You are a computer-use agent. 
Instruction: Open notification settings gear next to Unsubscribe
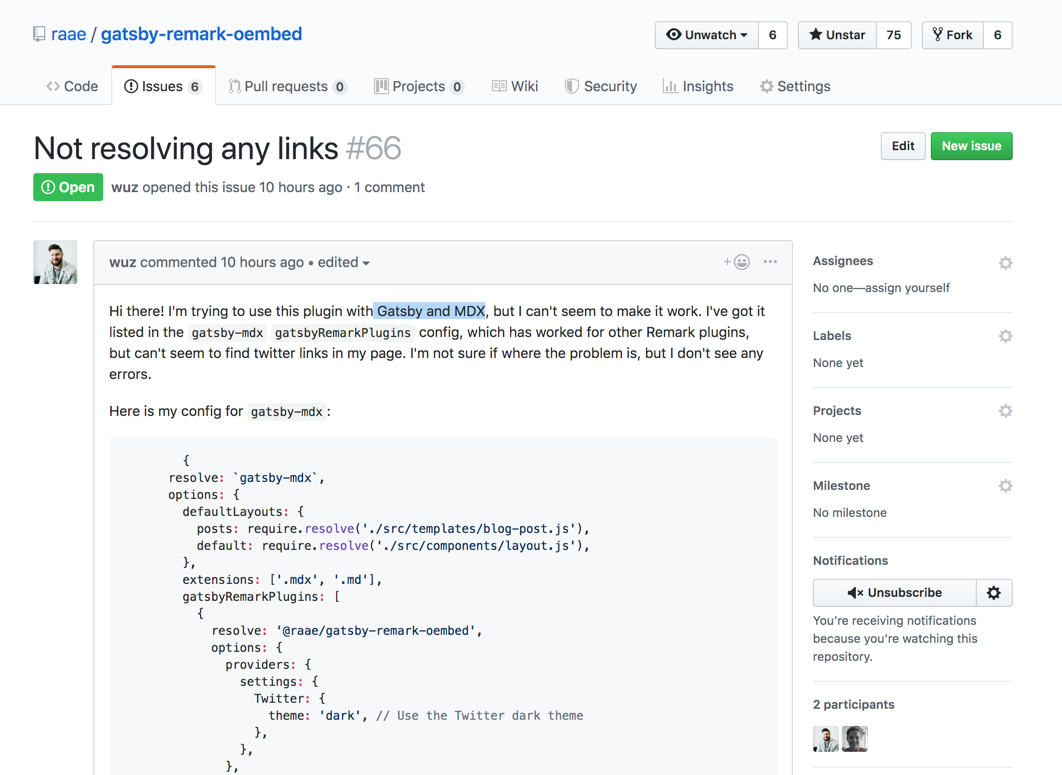(994, 593)
